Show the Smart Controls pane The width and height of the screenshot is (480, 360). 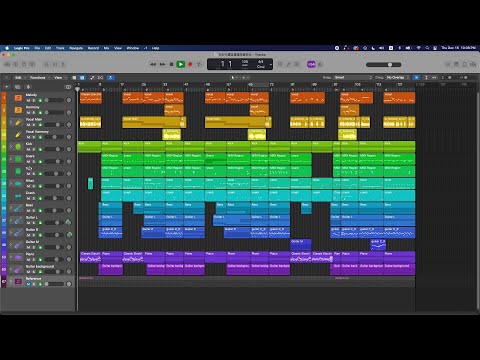coord(46,64)
